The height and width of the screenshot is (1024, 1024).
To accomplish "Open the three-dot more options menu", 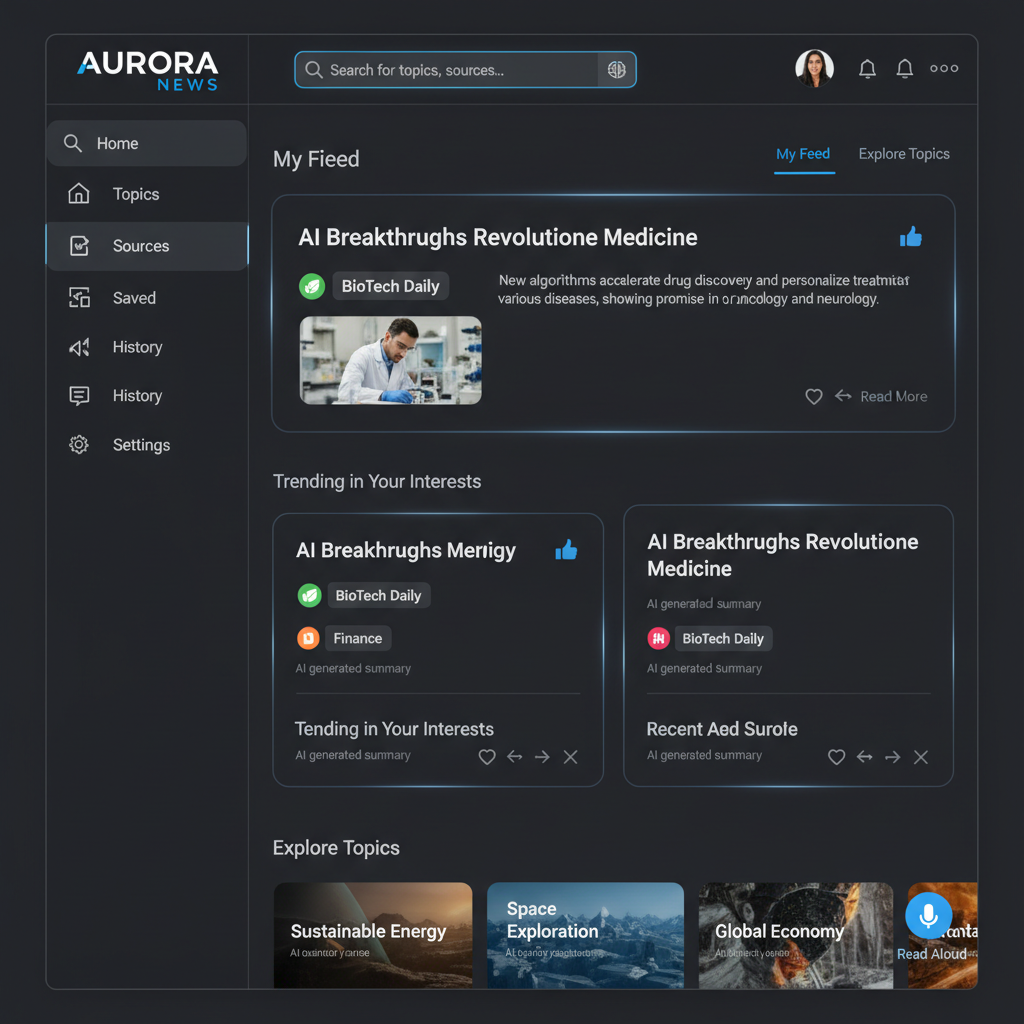I will click(944, 69).
